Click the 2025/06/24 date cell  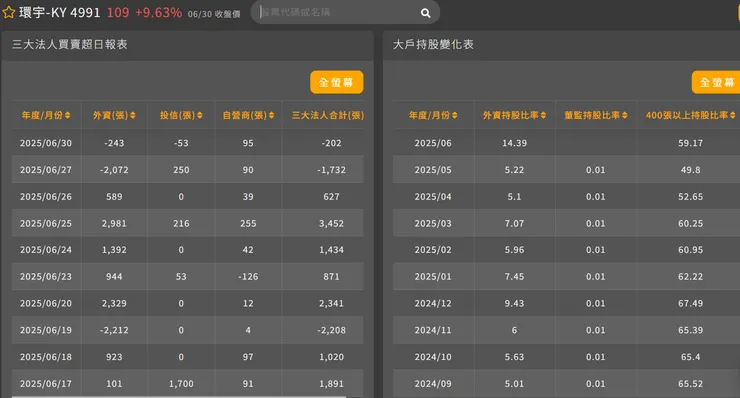click(x=46, y=250)
